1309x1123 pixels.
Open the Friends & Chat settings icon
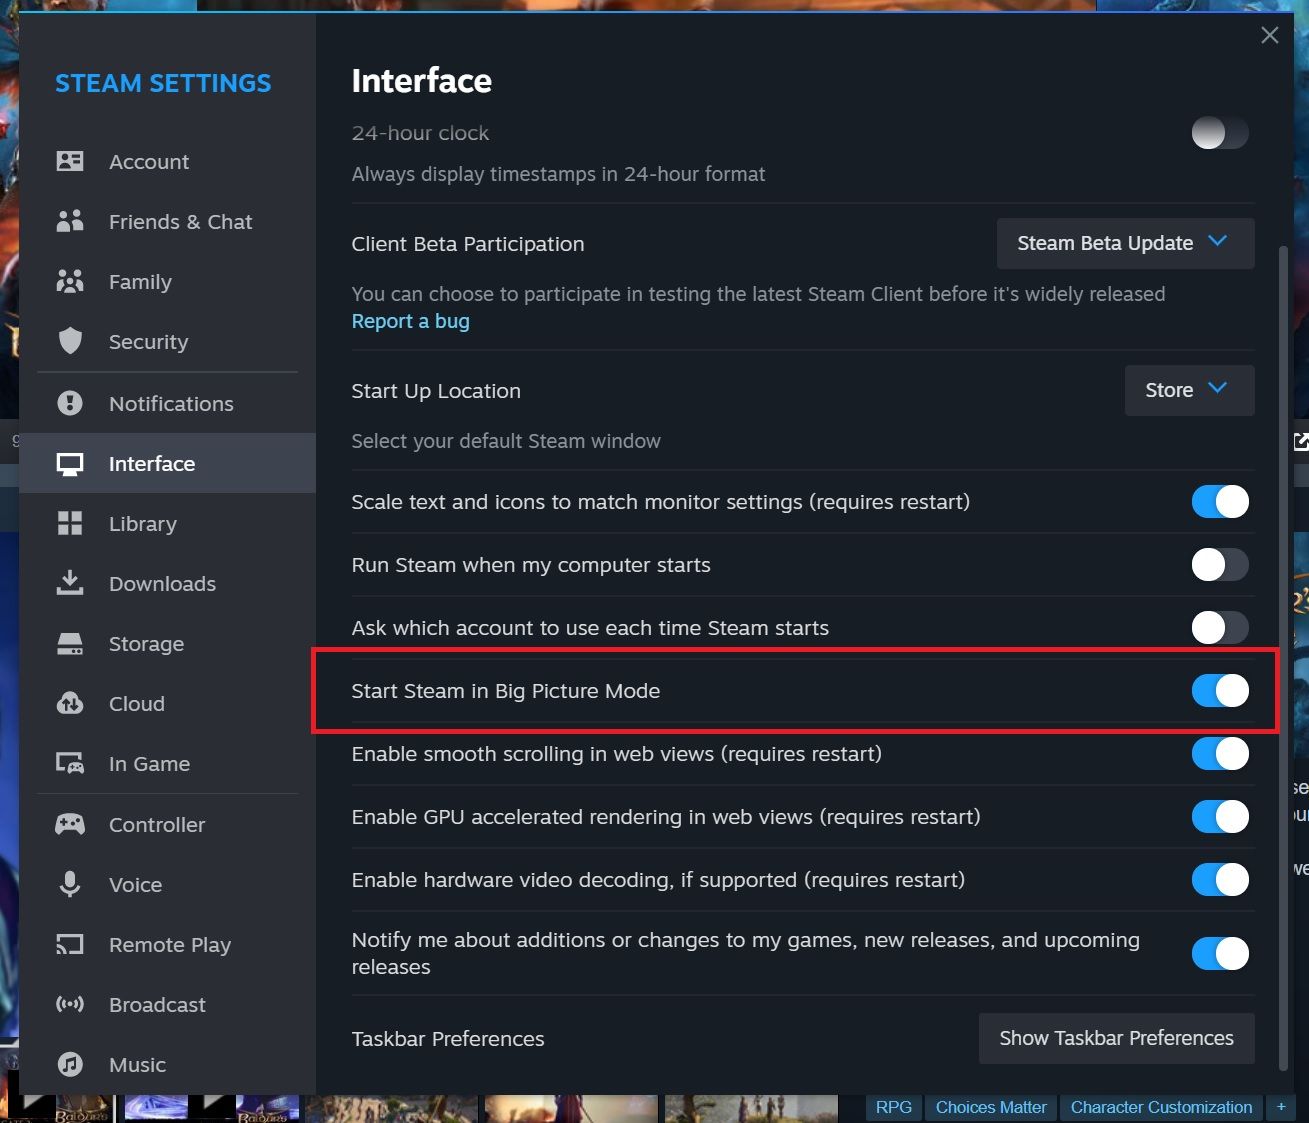[x=70, y=221]
